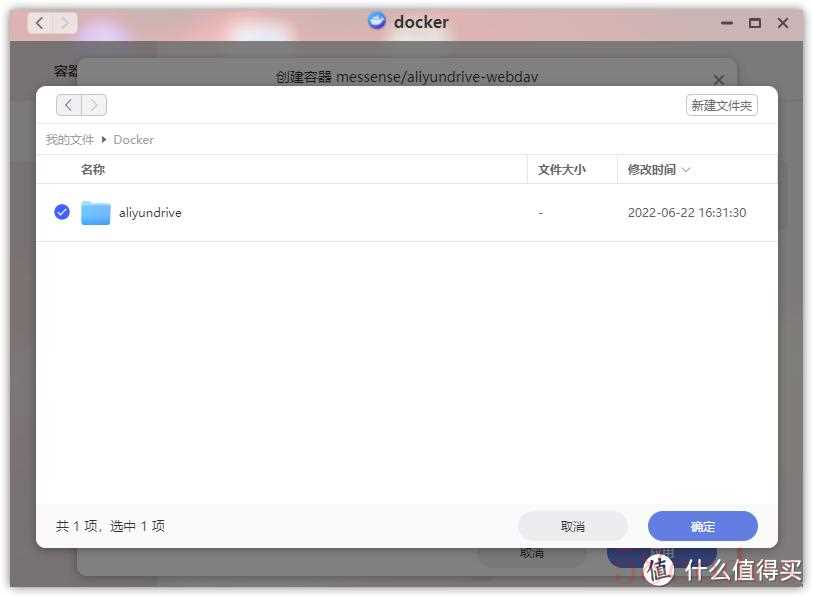Maximize the docker window
Viewport: 813px width, 597px height.
point(755,23)
